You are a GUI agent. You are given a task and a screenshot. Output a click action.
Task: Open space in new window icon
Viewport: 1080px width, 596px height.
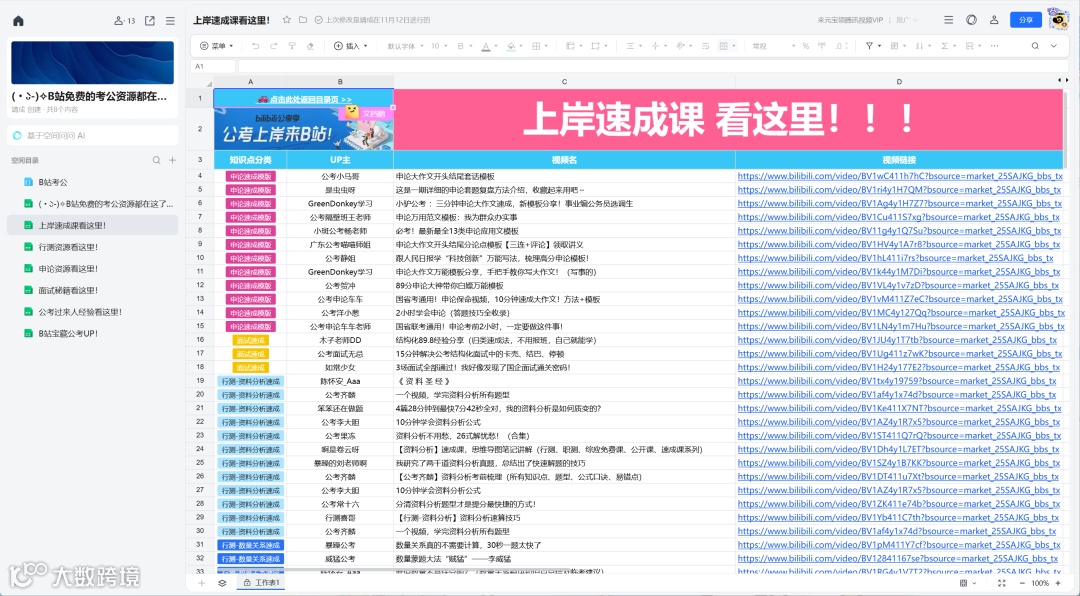coord(149,21)
